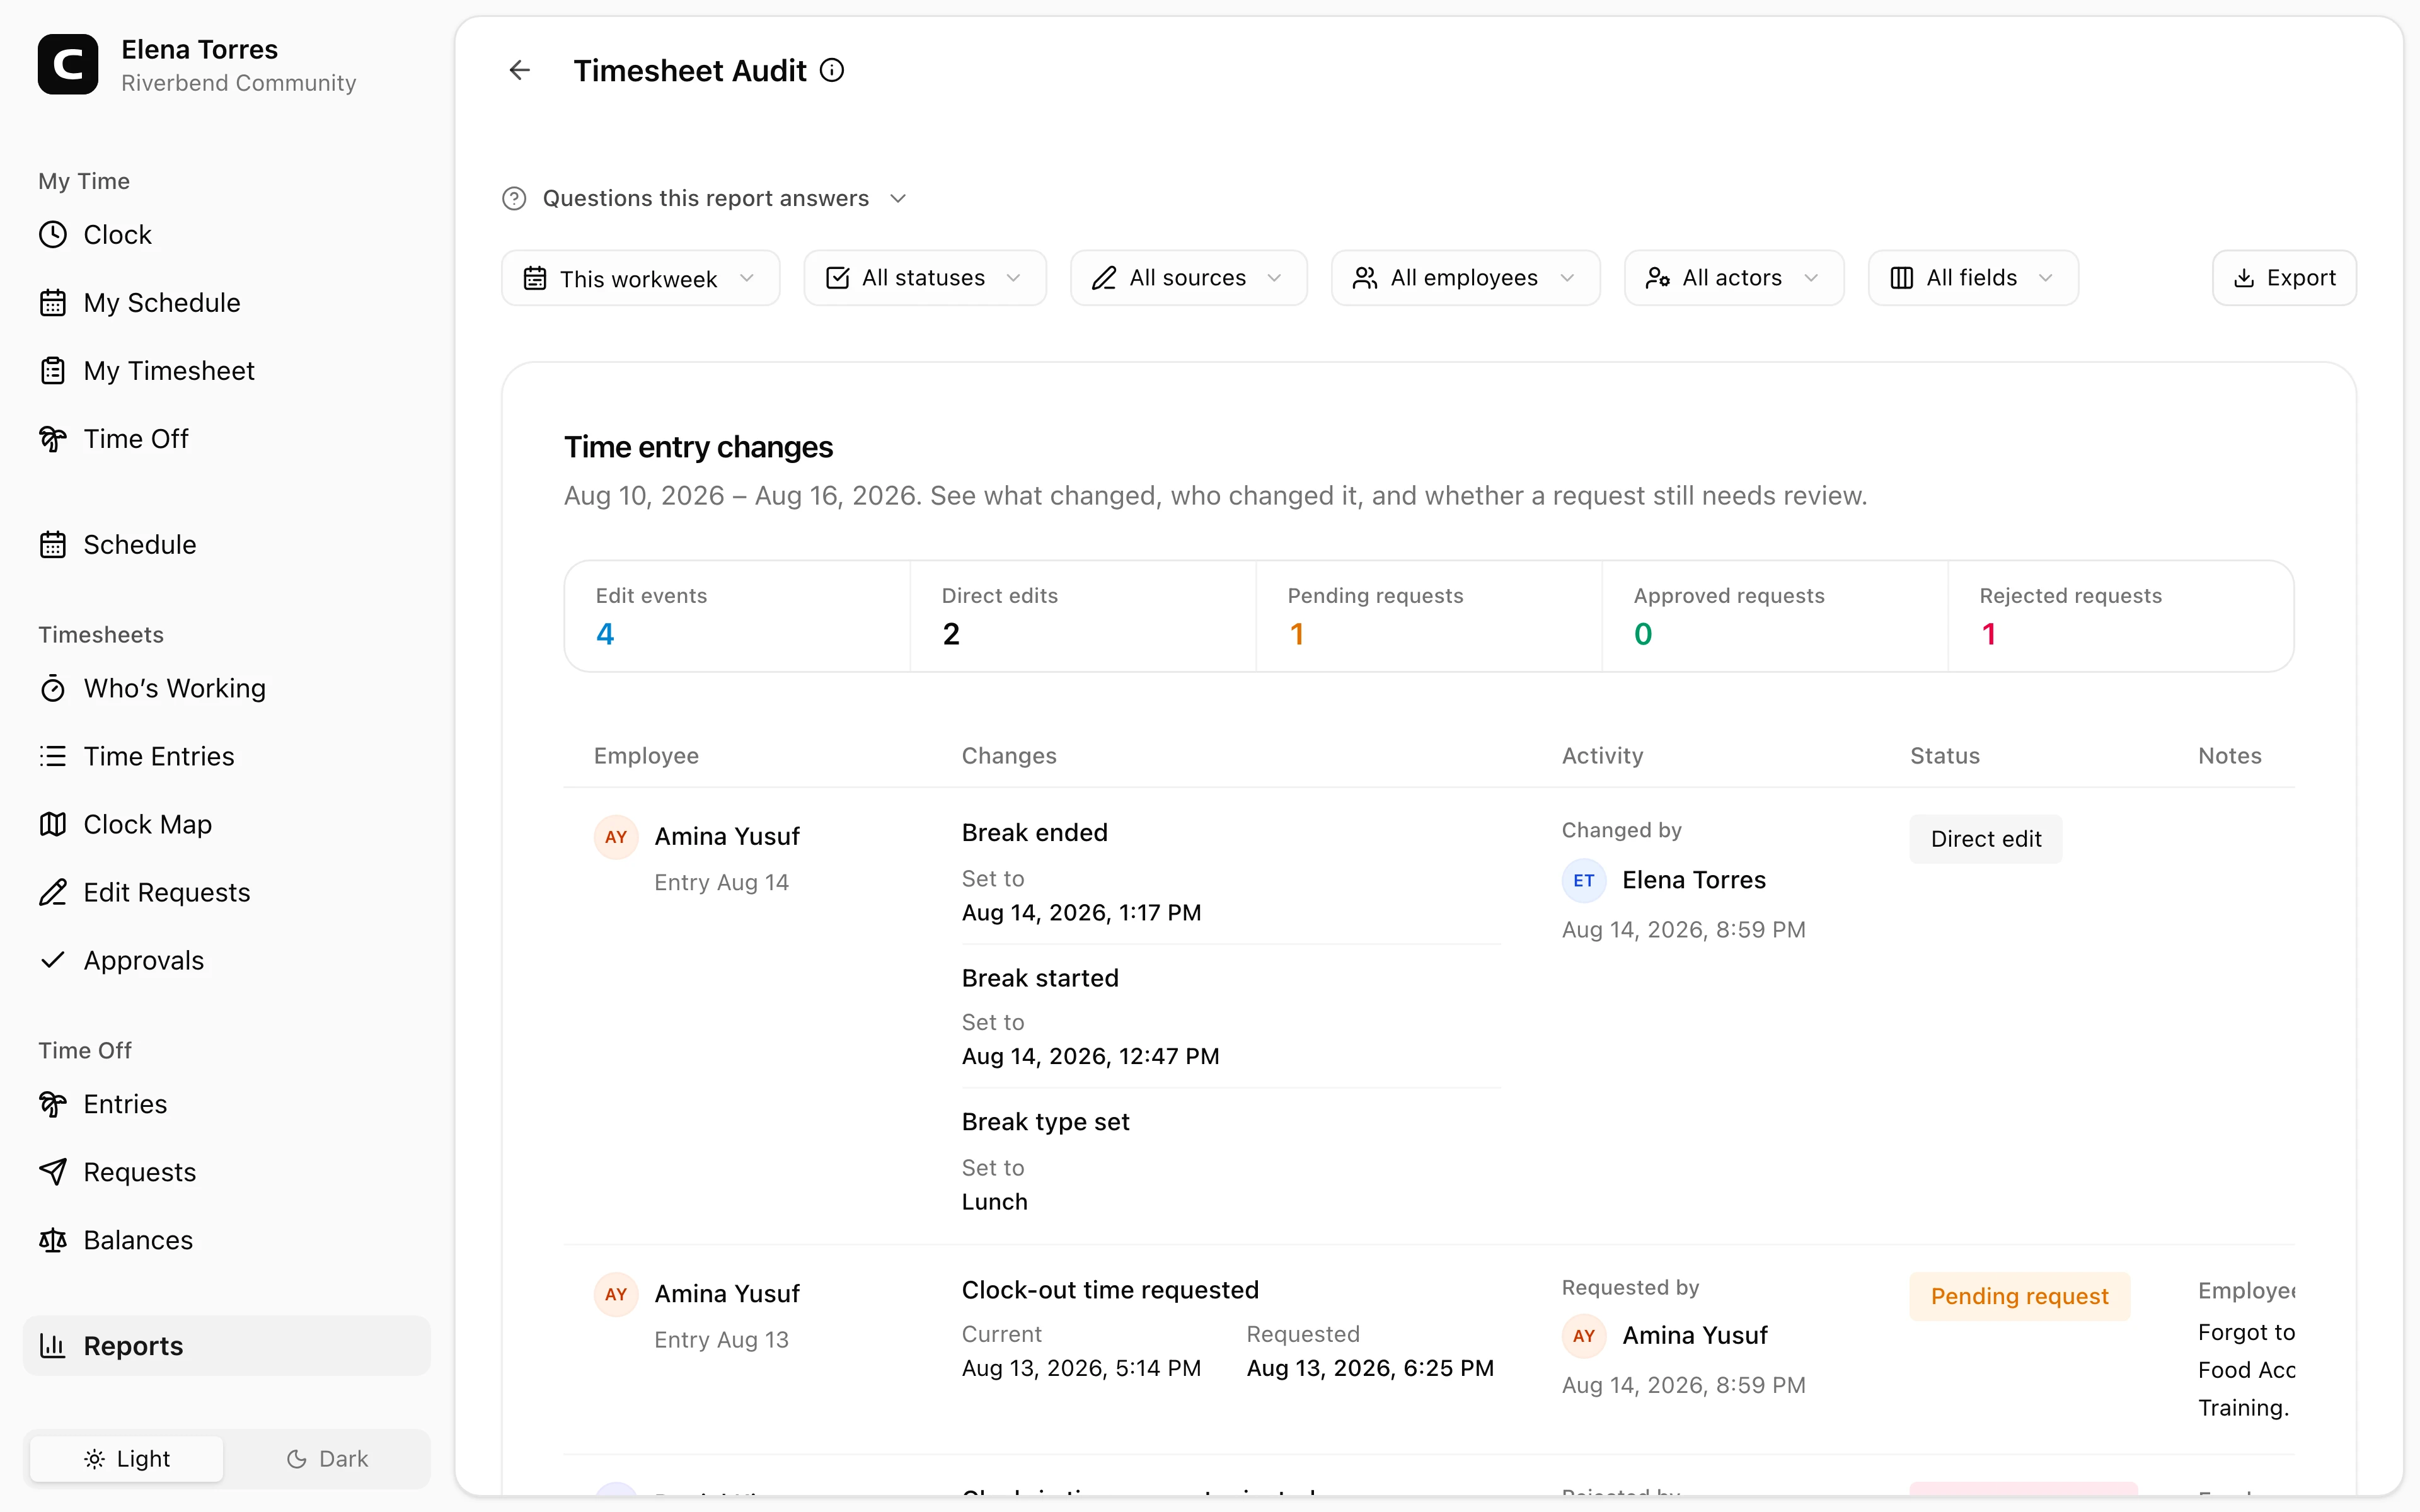Click the Rejected requests count card

click(2120, 616)
